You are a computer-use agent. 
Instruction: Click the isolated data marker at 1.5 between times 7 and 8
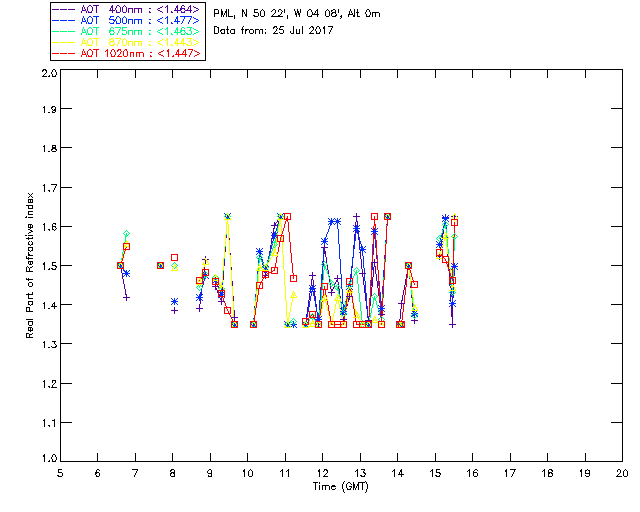click(x=160, y=265)
